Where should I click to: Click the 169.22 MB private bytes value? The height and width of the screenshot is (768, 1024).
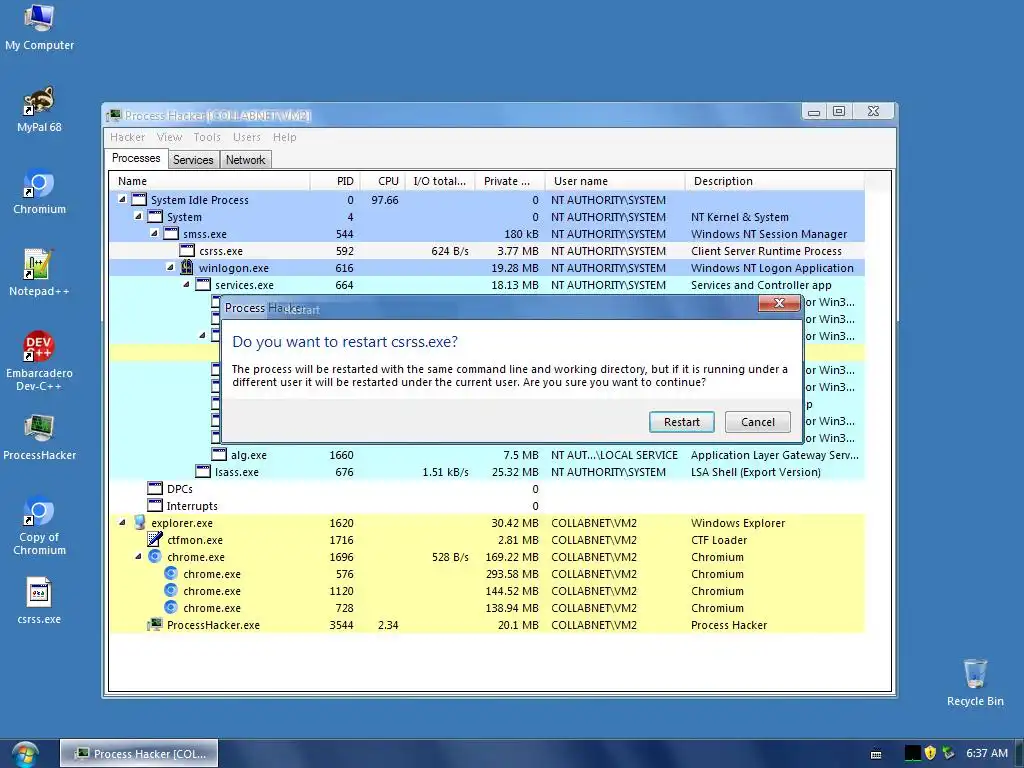[512, 557]
